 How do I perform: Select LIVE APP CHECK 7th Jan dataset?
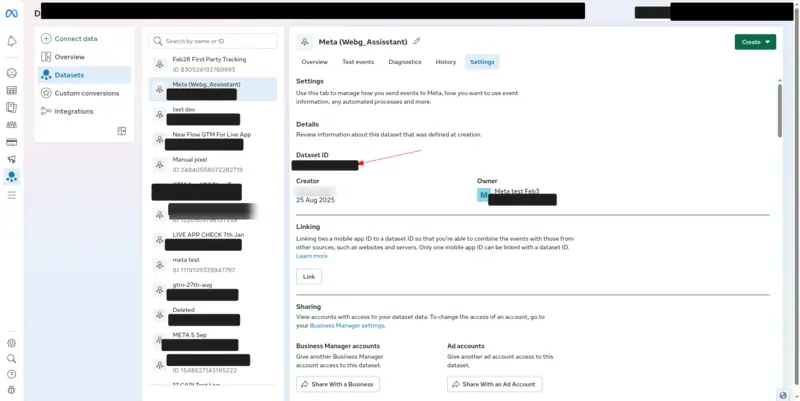point(213,240)
